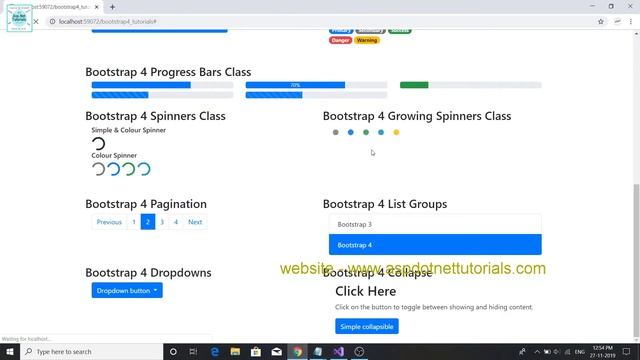The height and width of the screenshot is (360, 640).
Task: Open the ENG language indicator
Action: pos(580,351)
